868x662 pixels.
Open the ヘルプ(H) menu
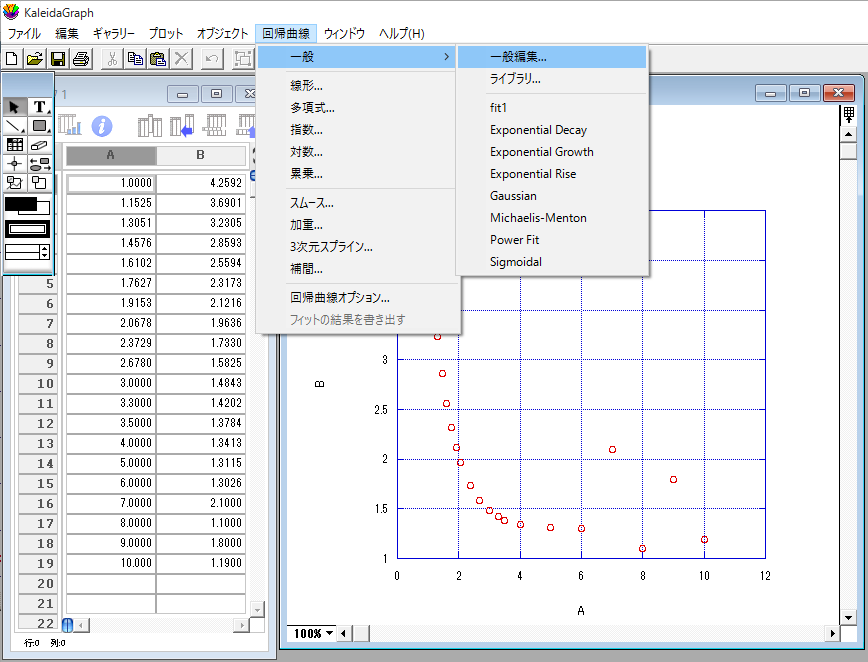point(402,34)
